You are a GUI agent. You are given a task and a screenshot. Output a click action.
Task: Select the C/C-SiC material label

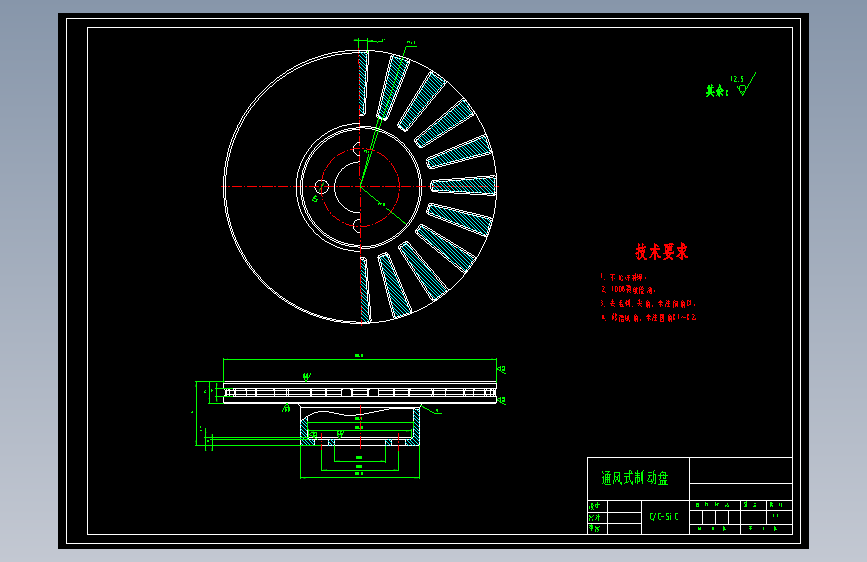coord(664,517)
